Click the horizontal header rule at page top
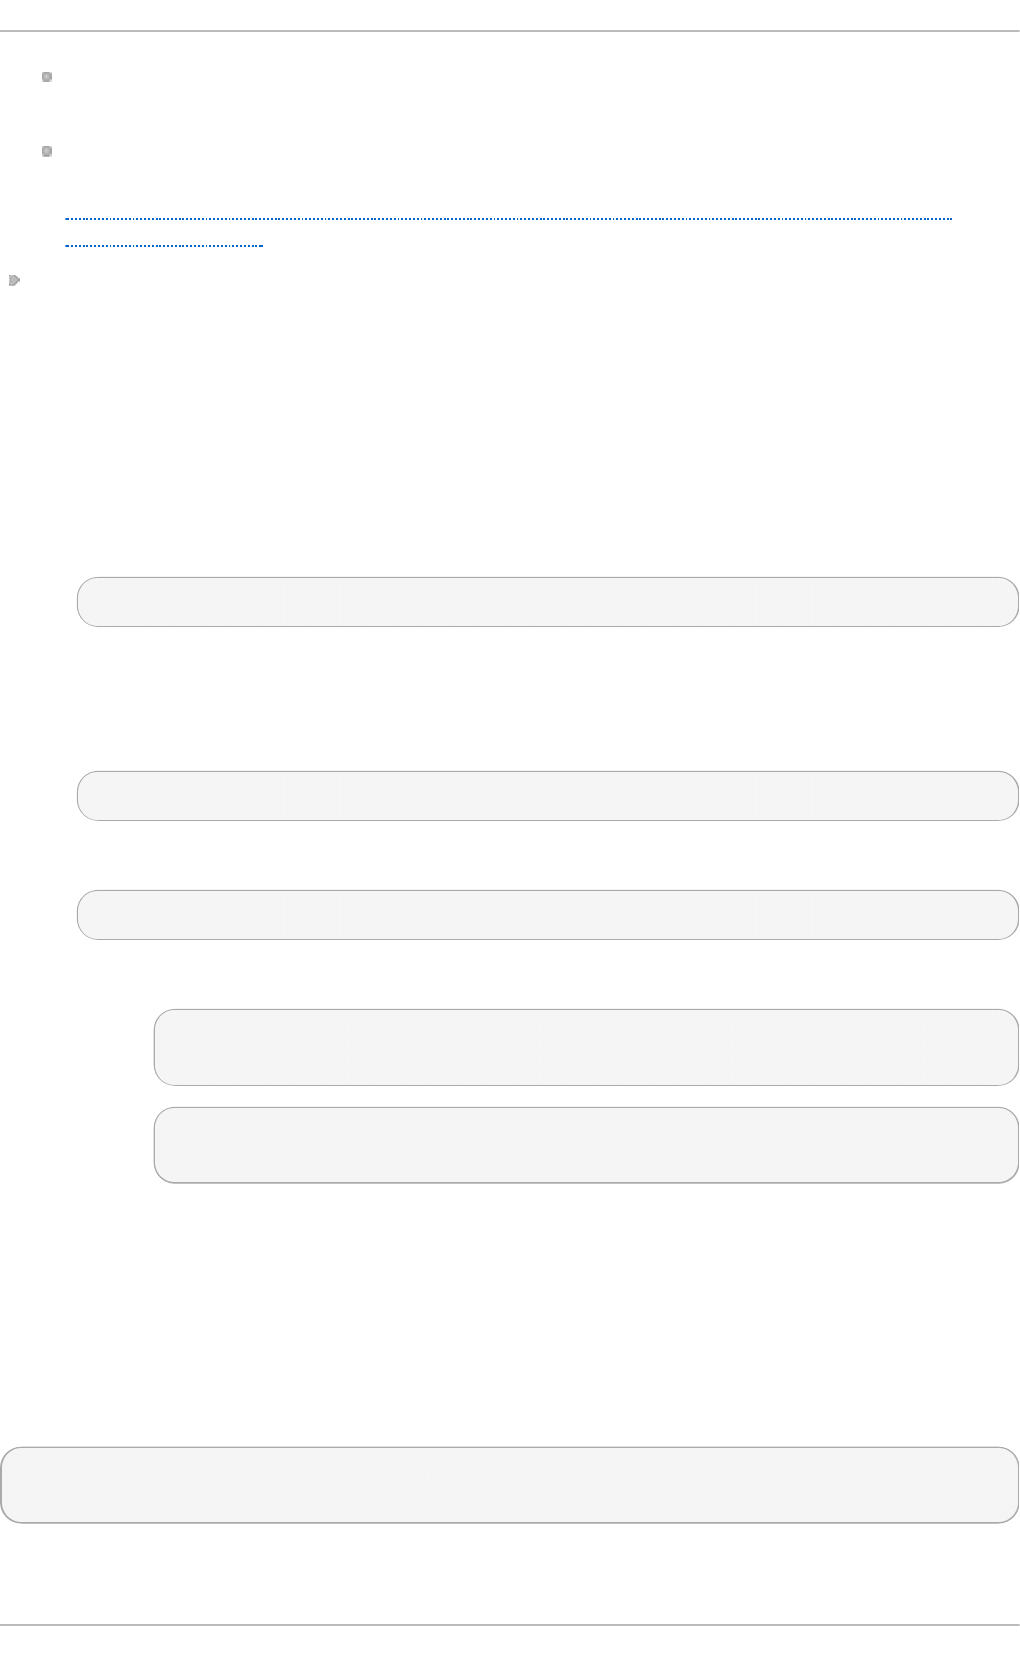Viewport: 1020px width, 1656px height. [x=510, y=31]
